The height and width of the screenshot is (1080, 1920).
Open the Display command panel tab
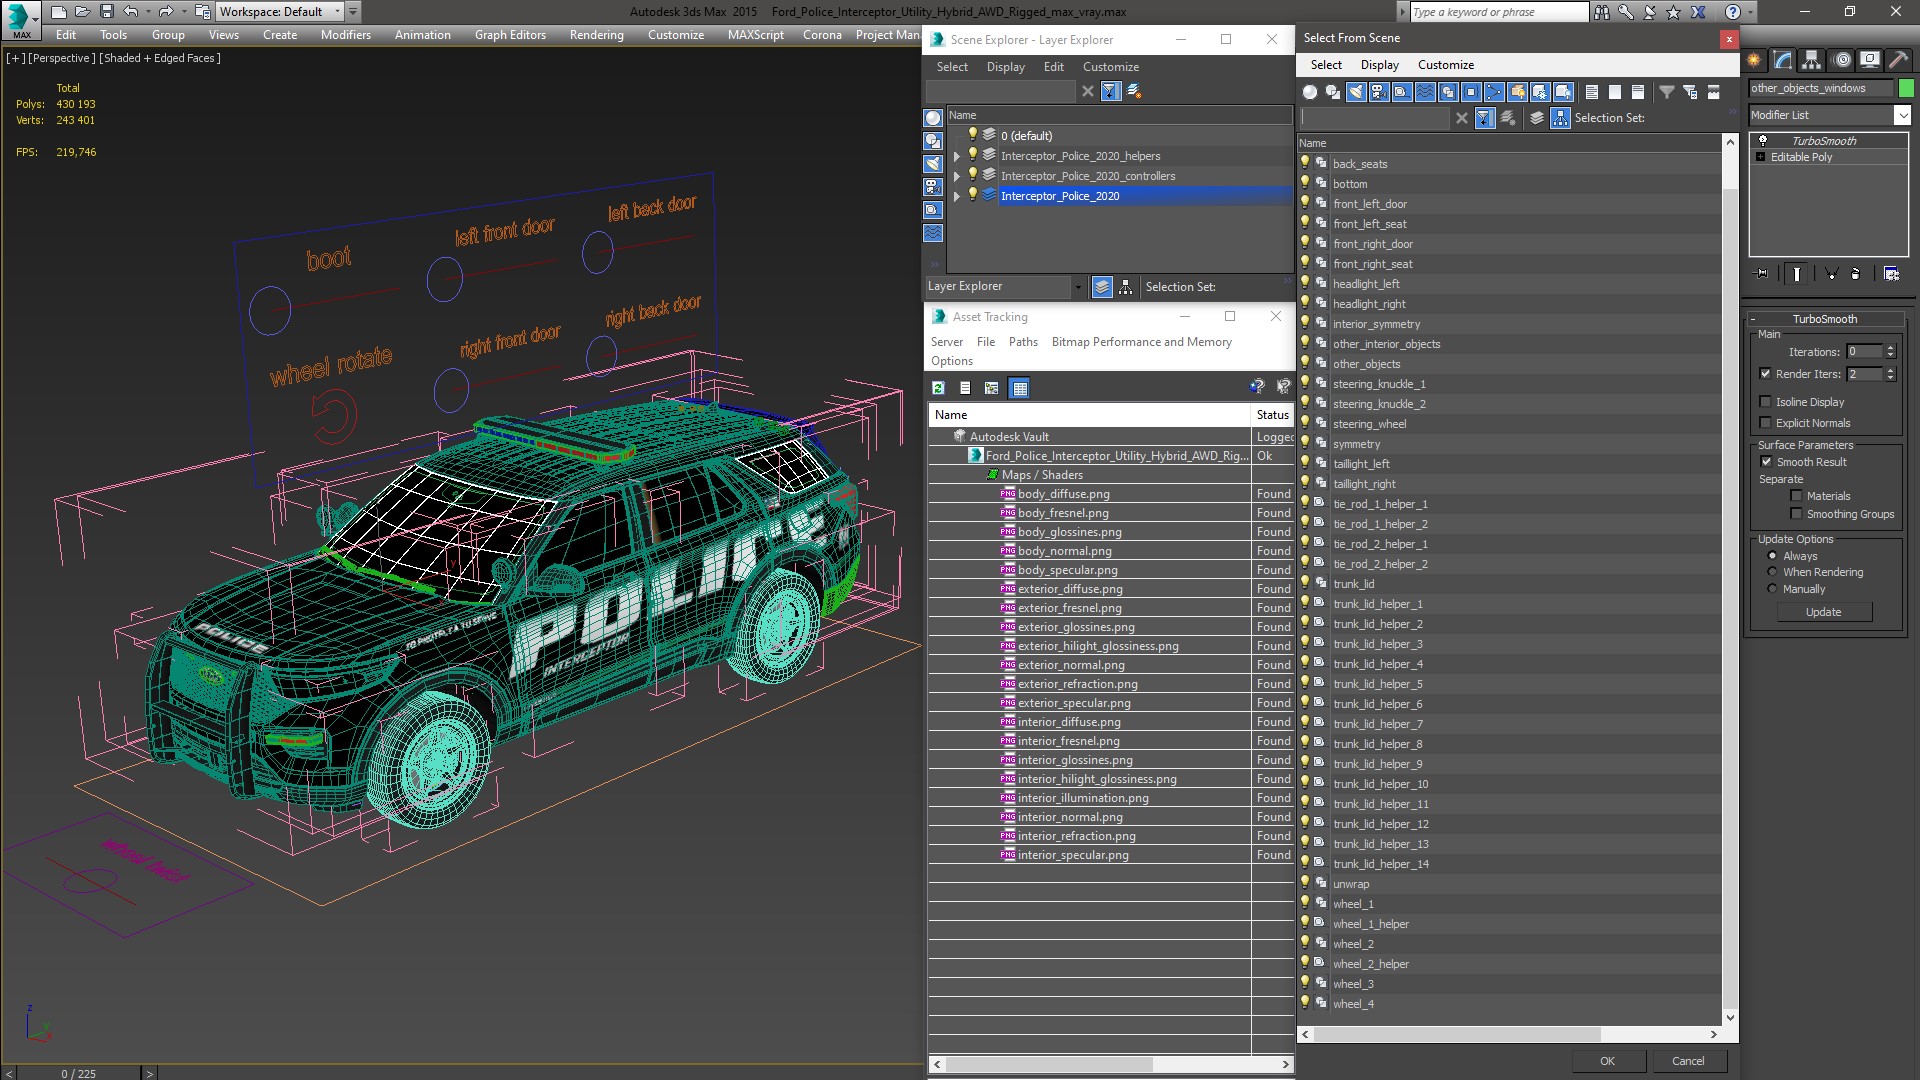click(1870, 60)
